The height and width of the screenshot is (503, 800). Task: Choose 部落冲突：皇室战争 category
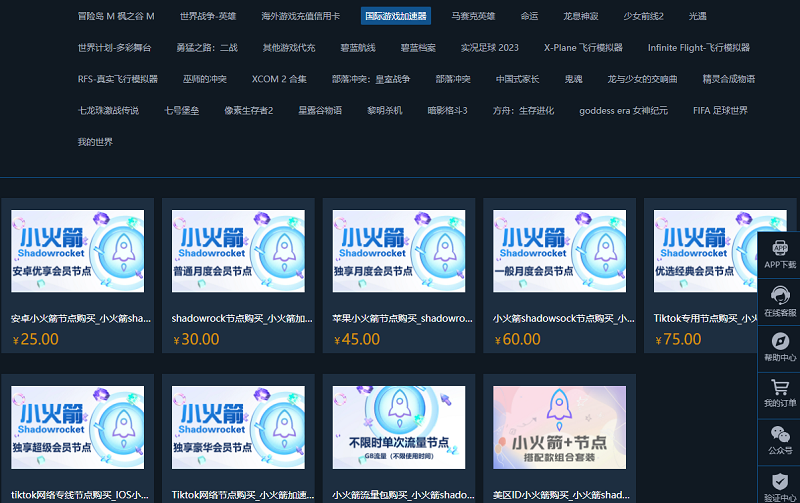pyautogui.click(x=371, y=79)
